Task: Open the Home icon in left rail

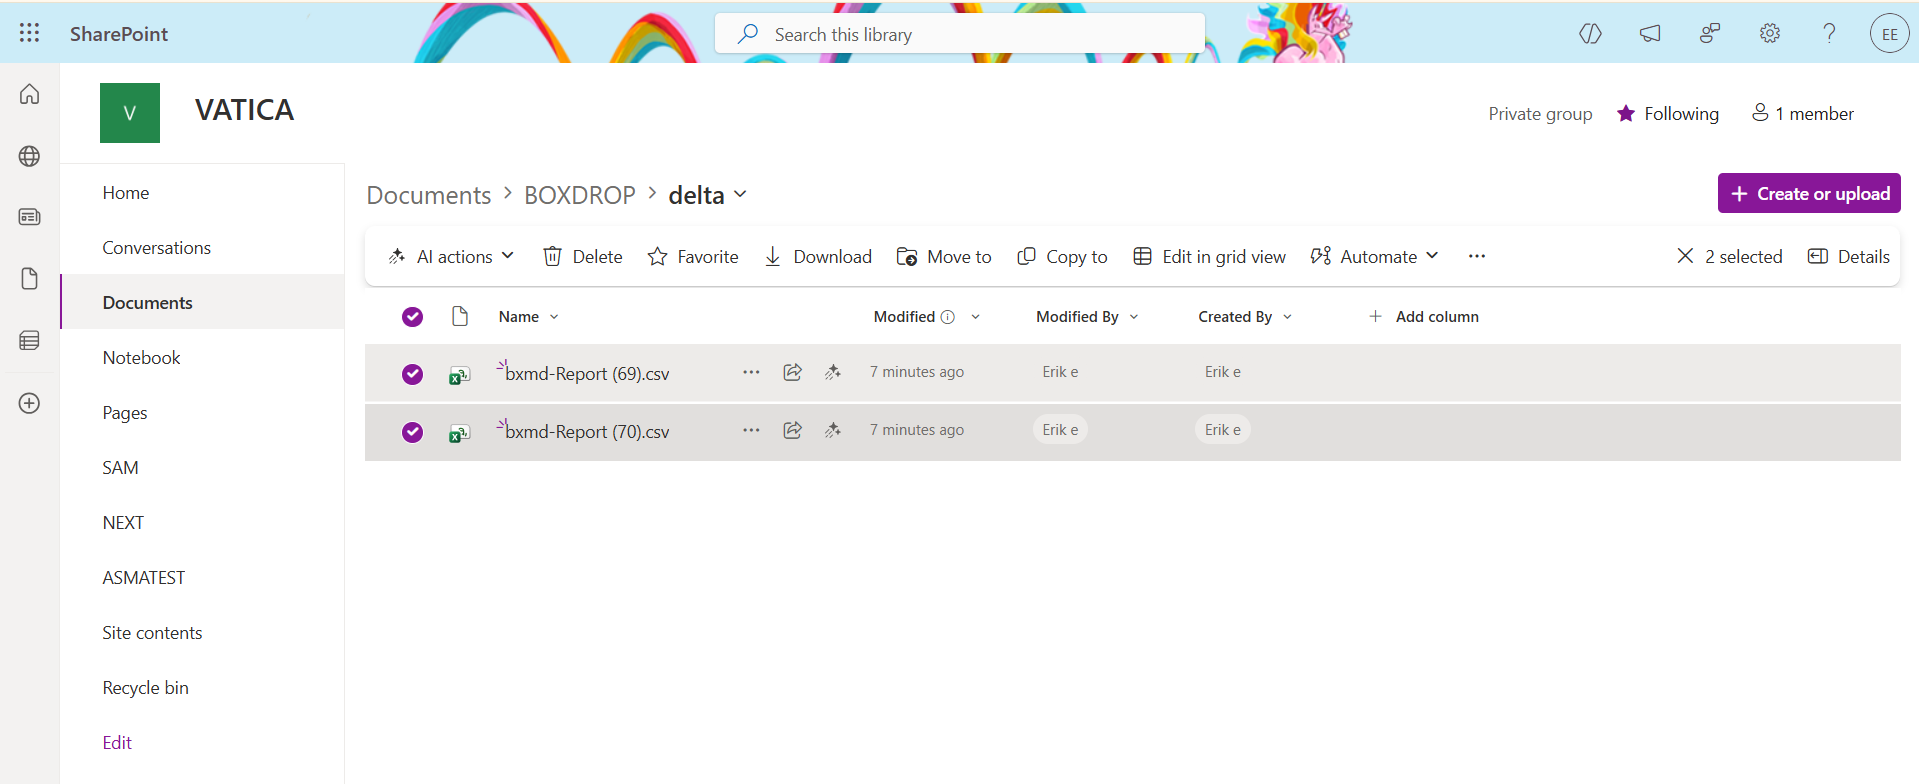Action: [x=30, y=94]
